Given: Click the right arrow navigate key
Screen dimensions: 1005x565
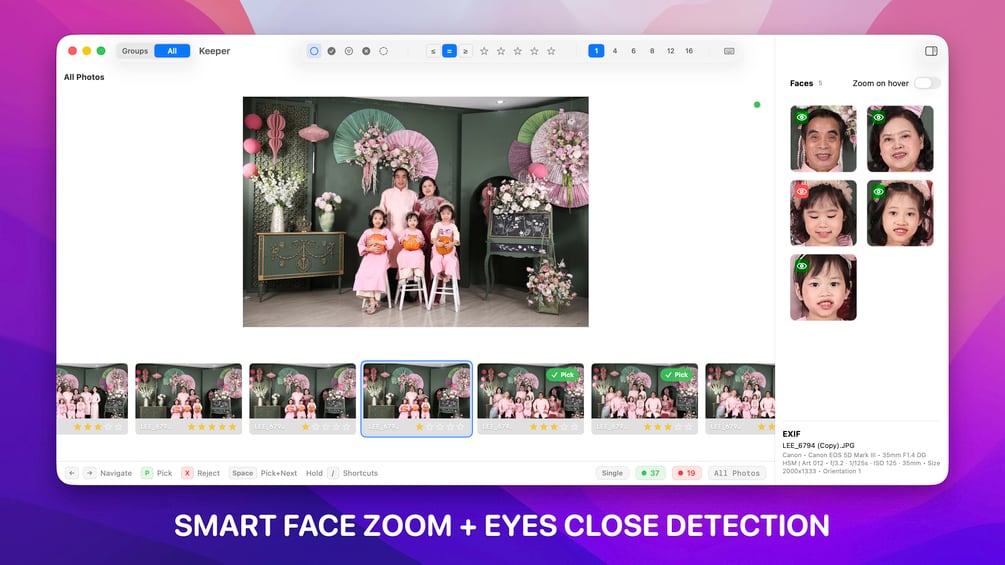Looking at the screenshot, I should 90,473.
